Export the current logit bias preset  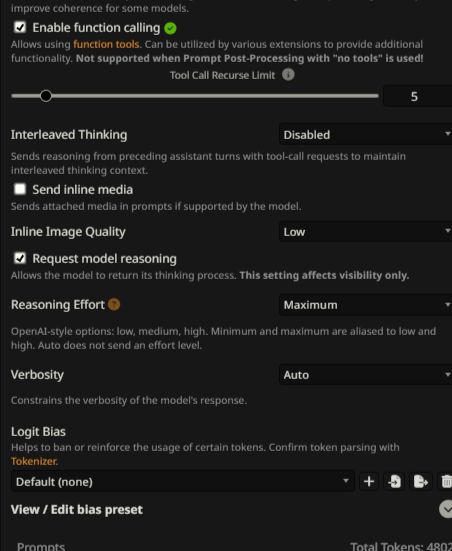[421, 481]
